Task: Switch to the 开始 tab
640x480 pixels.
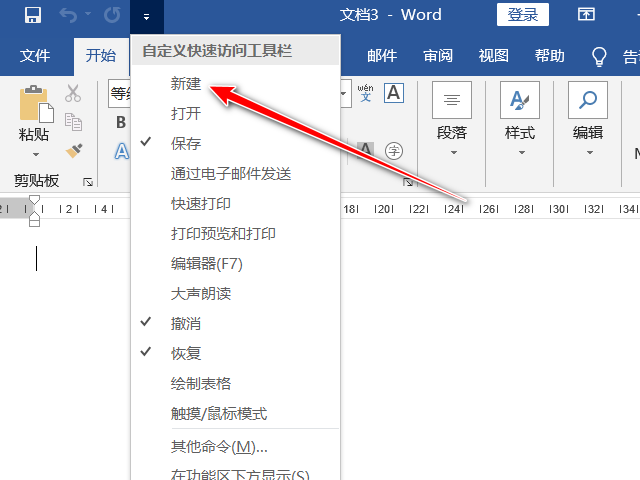Action: pyautogui.click(x=101, y=56)
